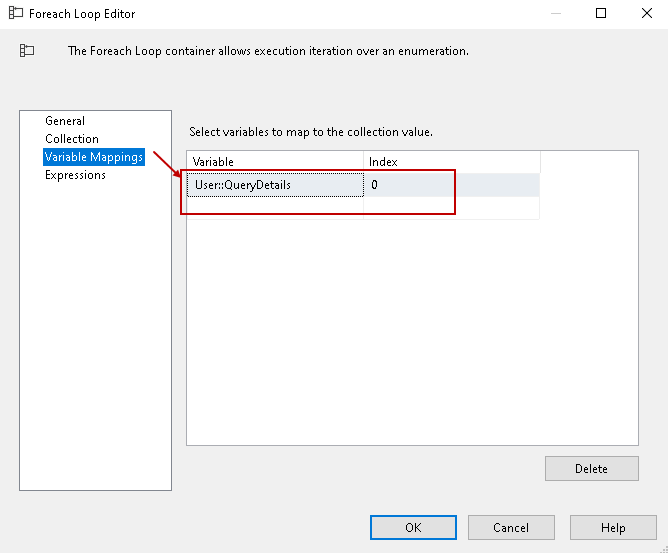Click the Cancel button
Viewport: 668px width, 553px height.
(511, 528)
